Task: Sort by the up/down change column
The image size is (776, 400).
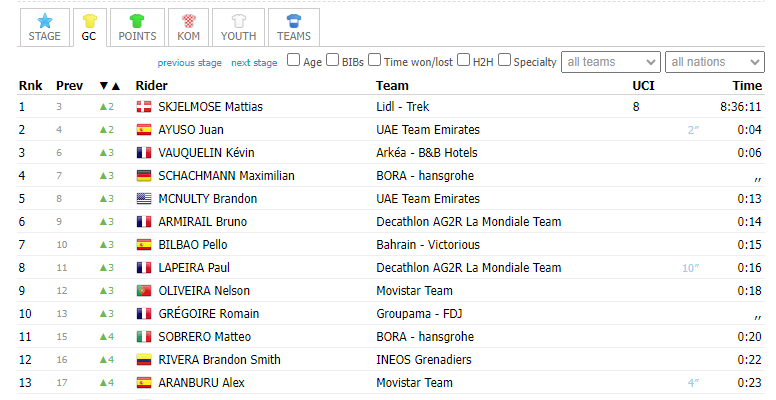Action: pyautogui.click(x=109, y=86)
